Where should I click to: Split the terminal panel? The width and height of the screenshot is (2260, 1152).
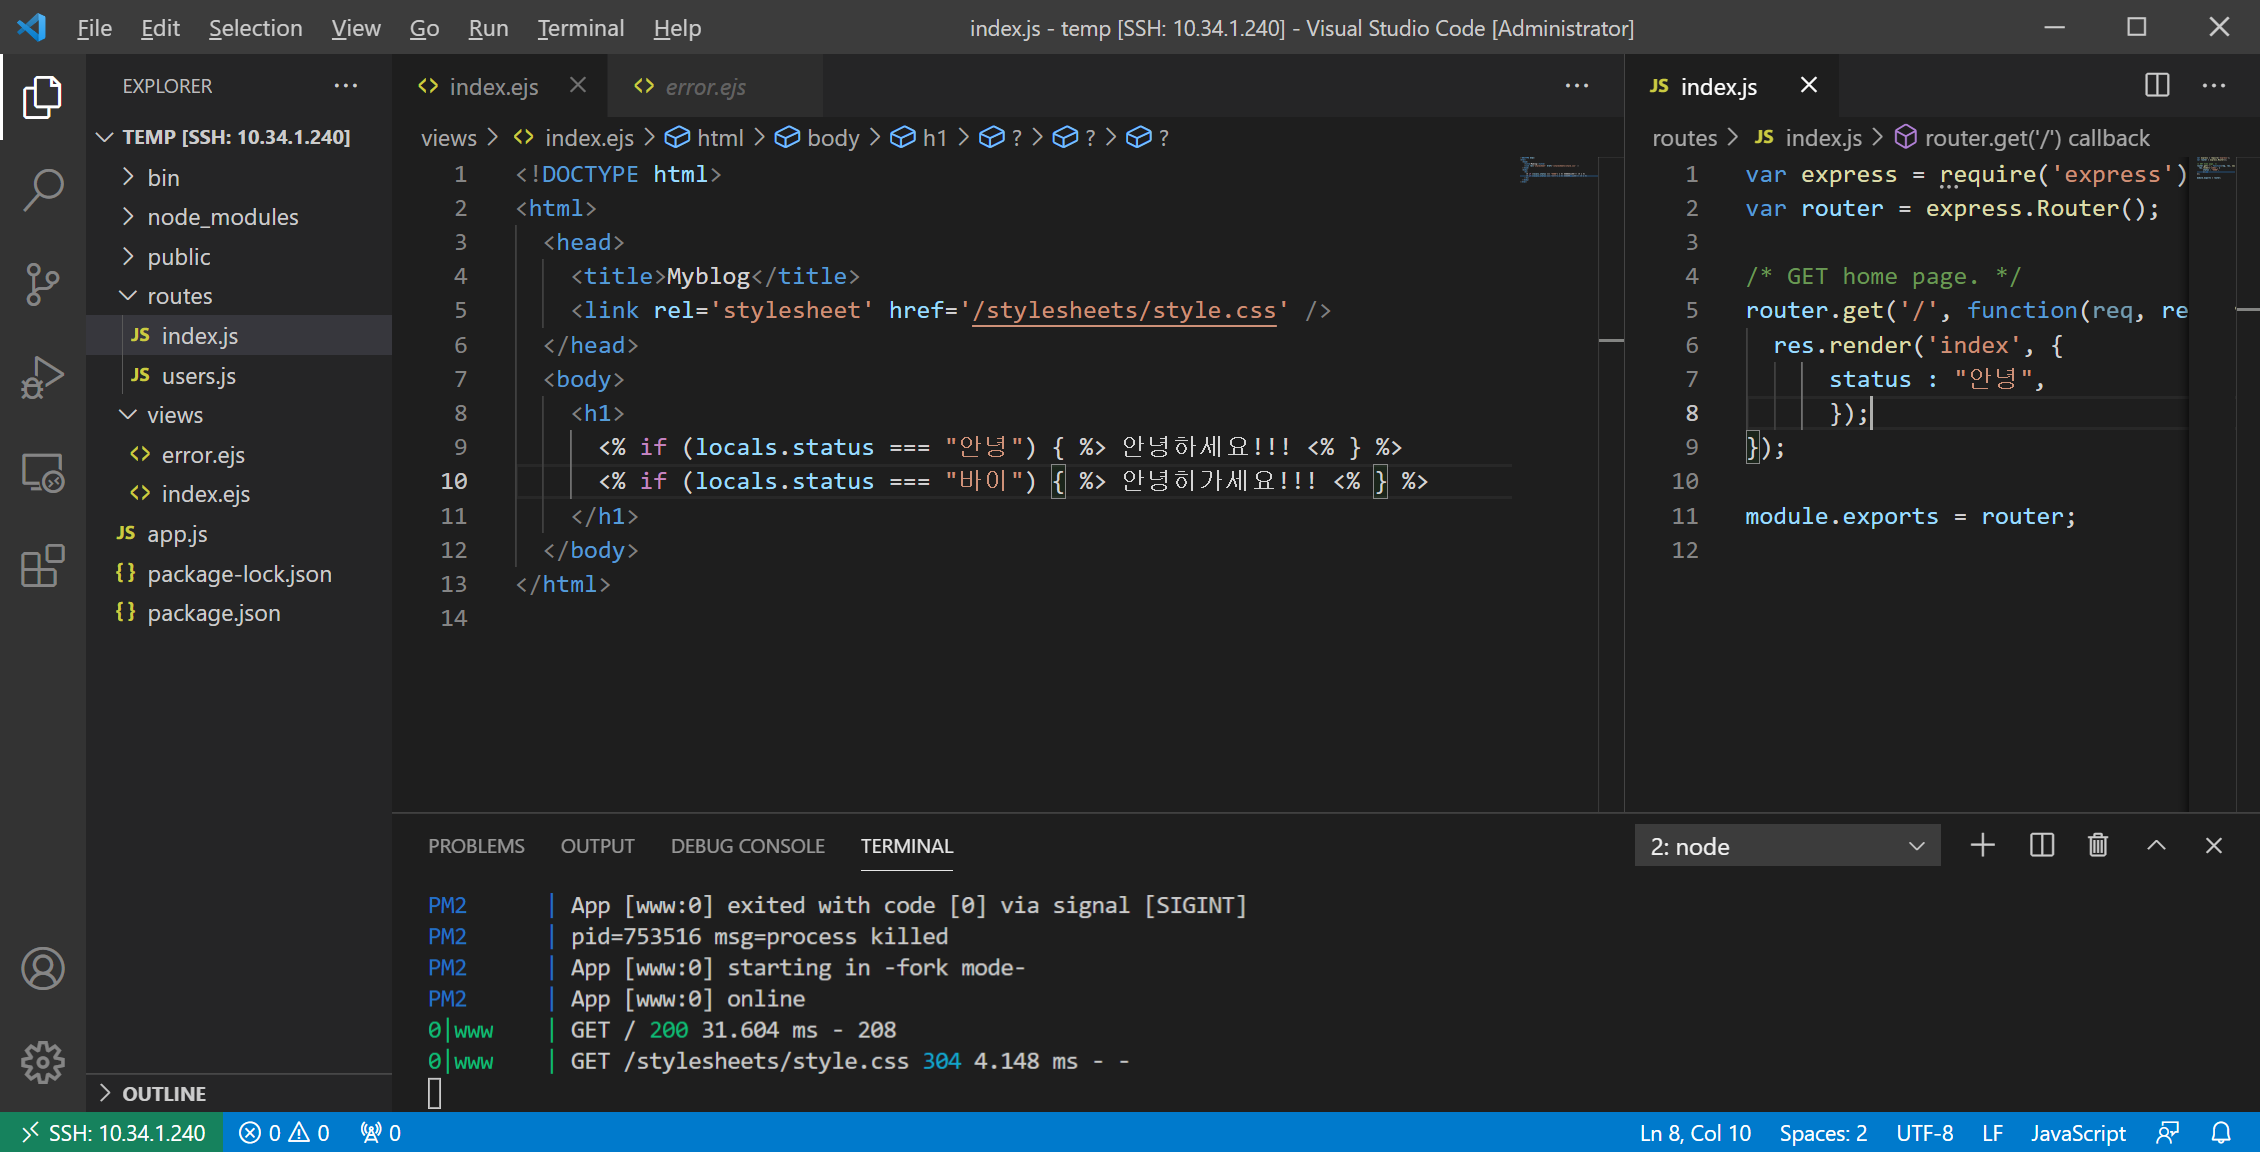[2042, 846]
